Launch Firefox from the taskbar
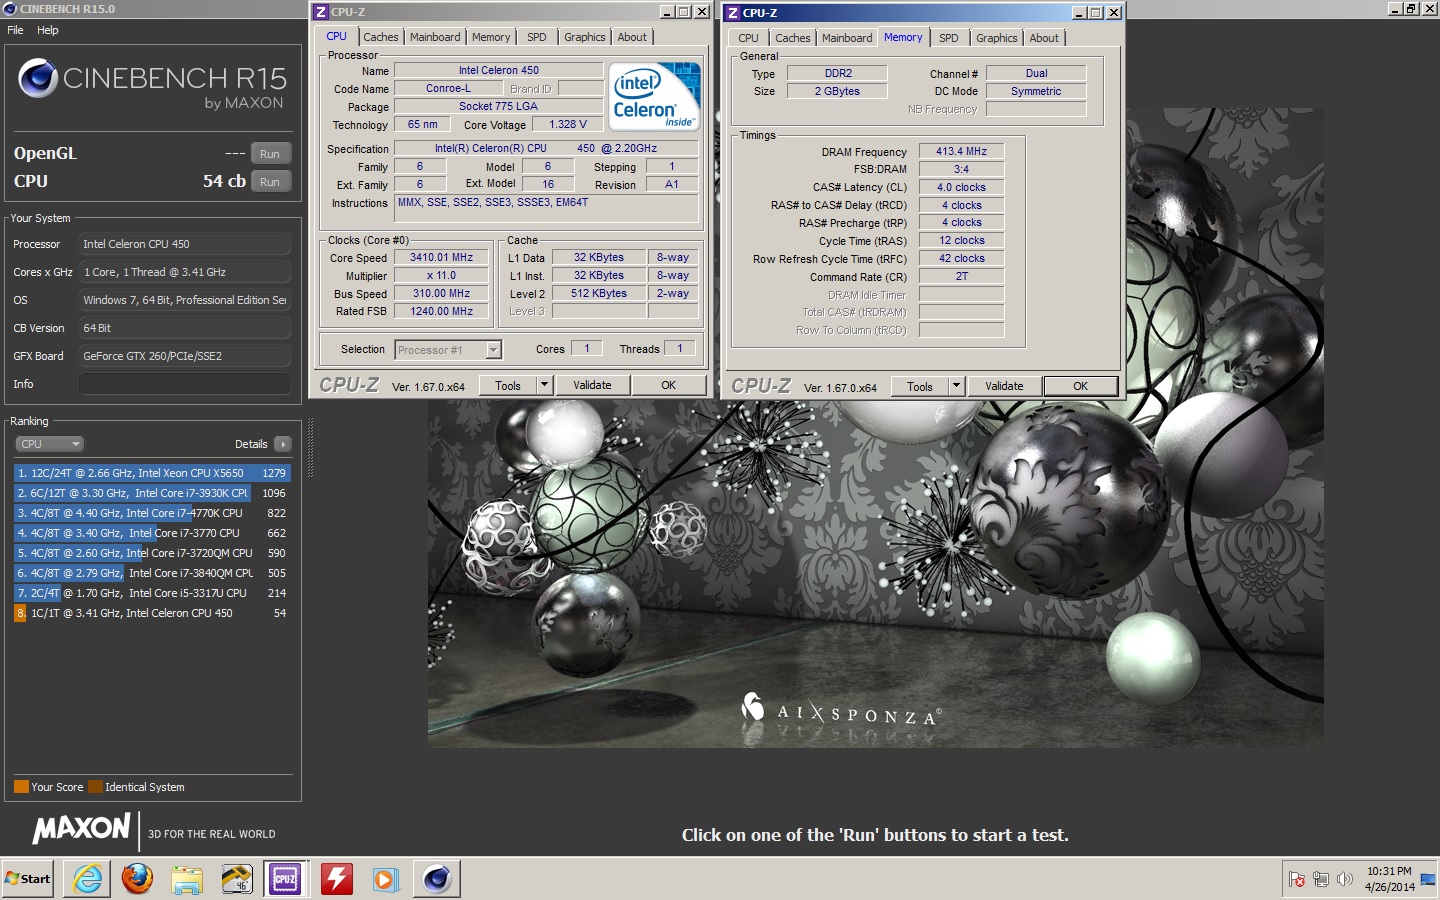 click(x=137, y=879)
